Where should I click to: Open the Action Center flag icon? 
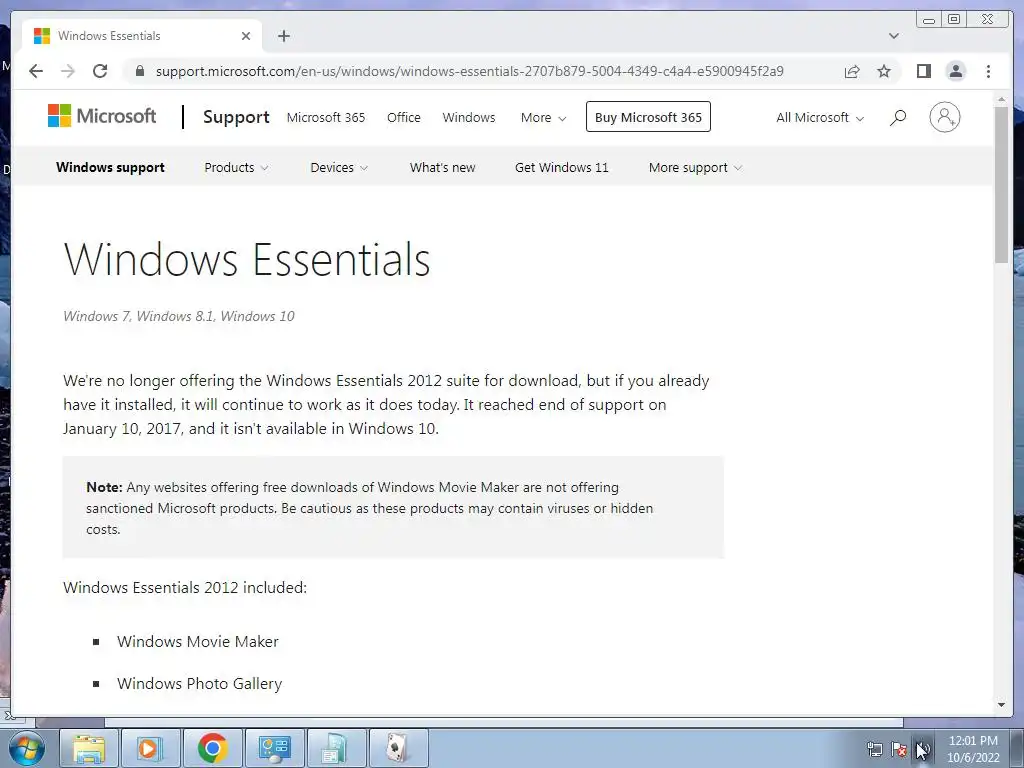(899, 749)
